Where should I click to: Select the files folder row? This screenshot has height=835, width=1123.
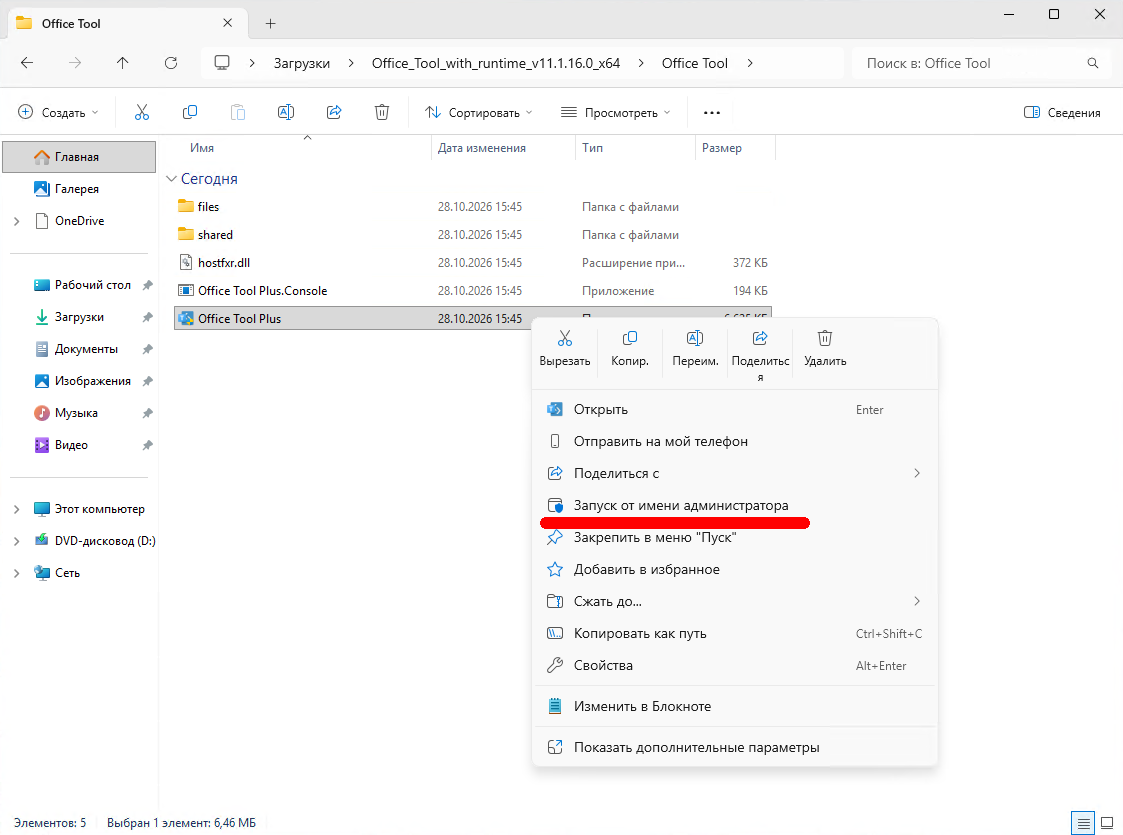point(473,207)
